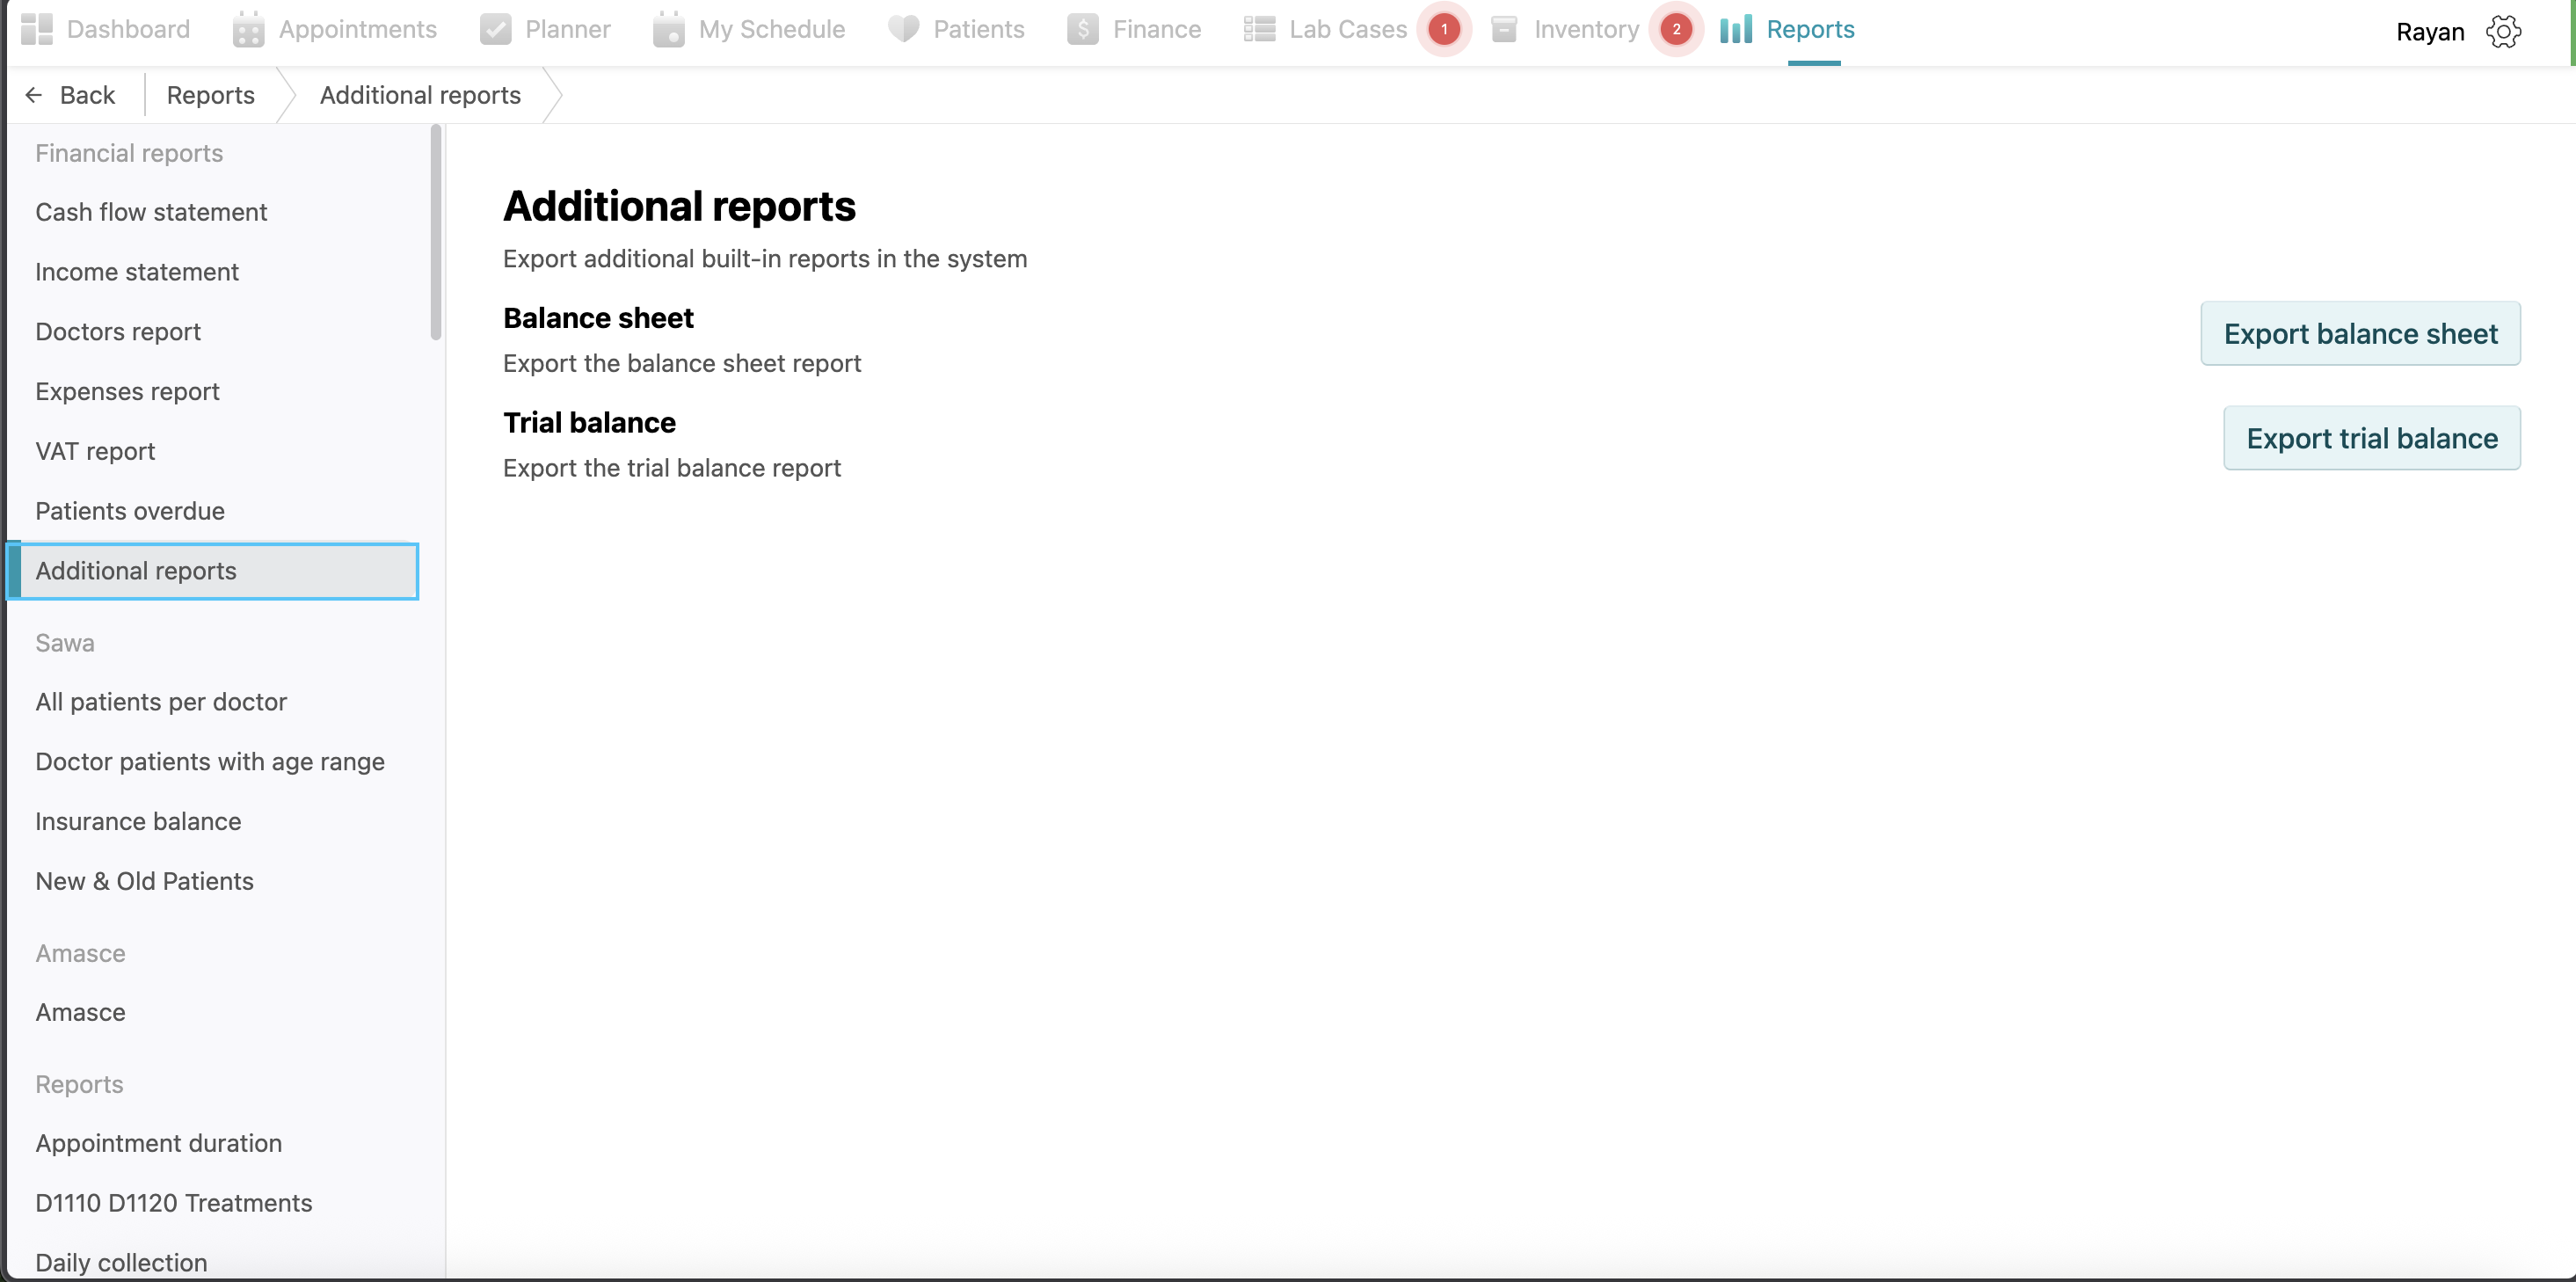This screenshot has width=2576, height=1282.
Task: Export the balance sheet report
Action: tap(2360, 334)
